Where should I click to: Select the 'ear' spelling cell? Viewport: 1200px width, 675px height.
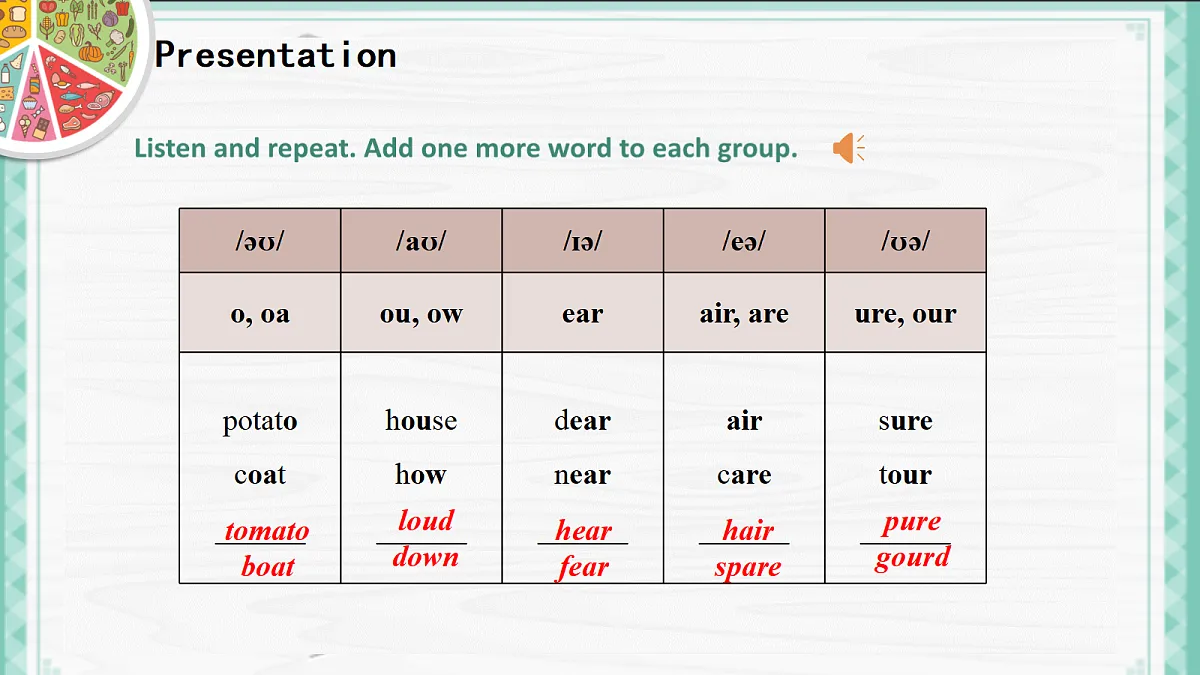tap(583, 313)
